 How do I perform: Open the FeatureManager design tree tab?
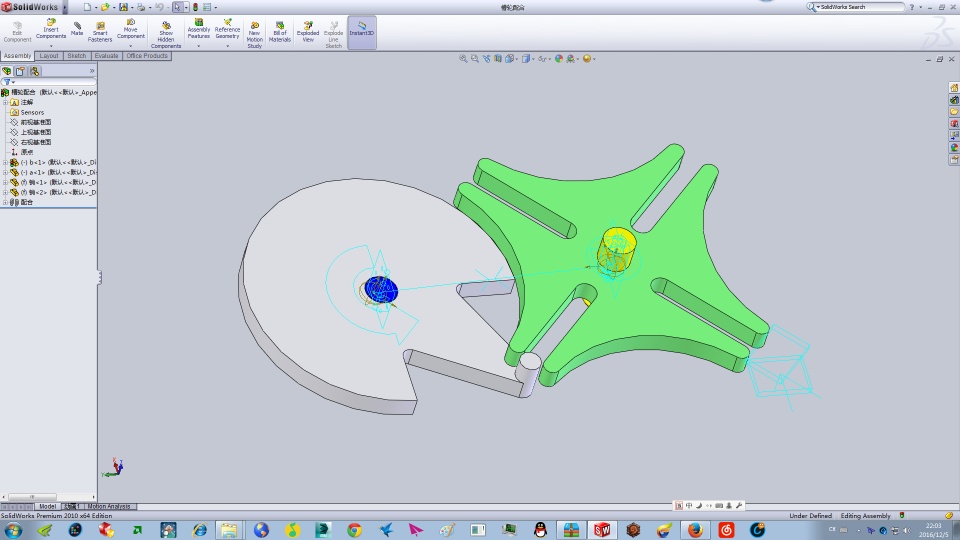(7, 71)
